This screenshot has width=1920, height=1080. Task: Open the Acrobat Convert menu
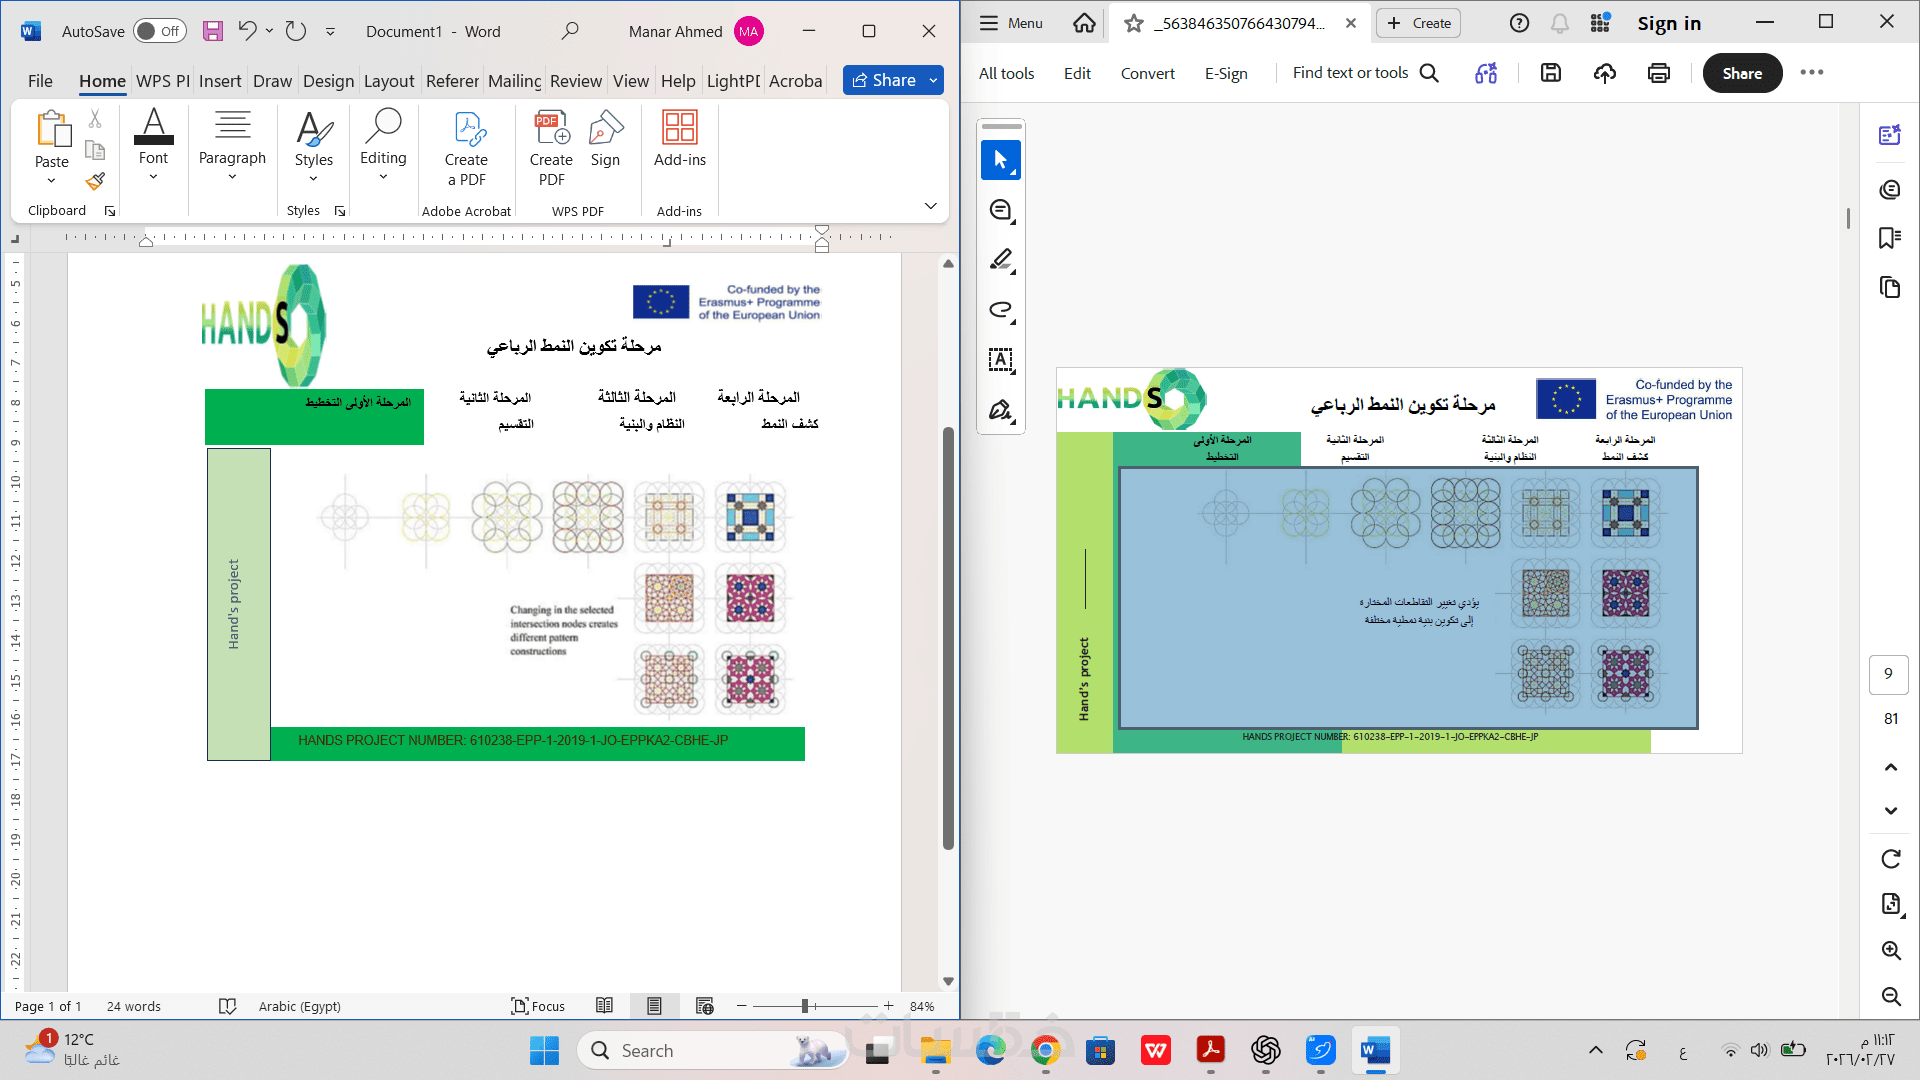pyautogui.click(x=1147, y=73)
